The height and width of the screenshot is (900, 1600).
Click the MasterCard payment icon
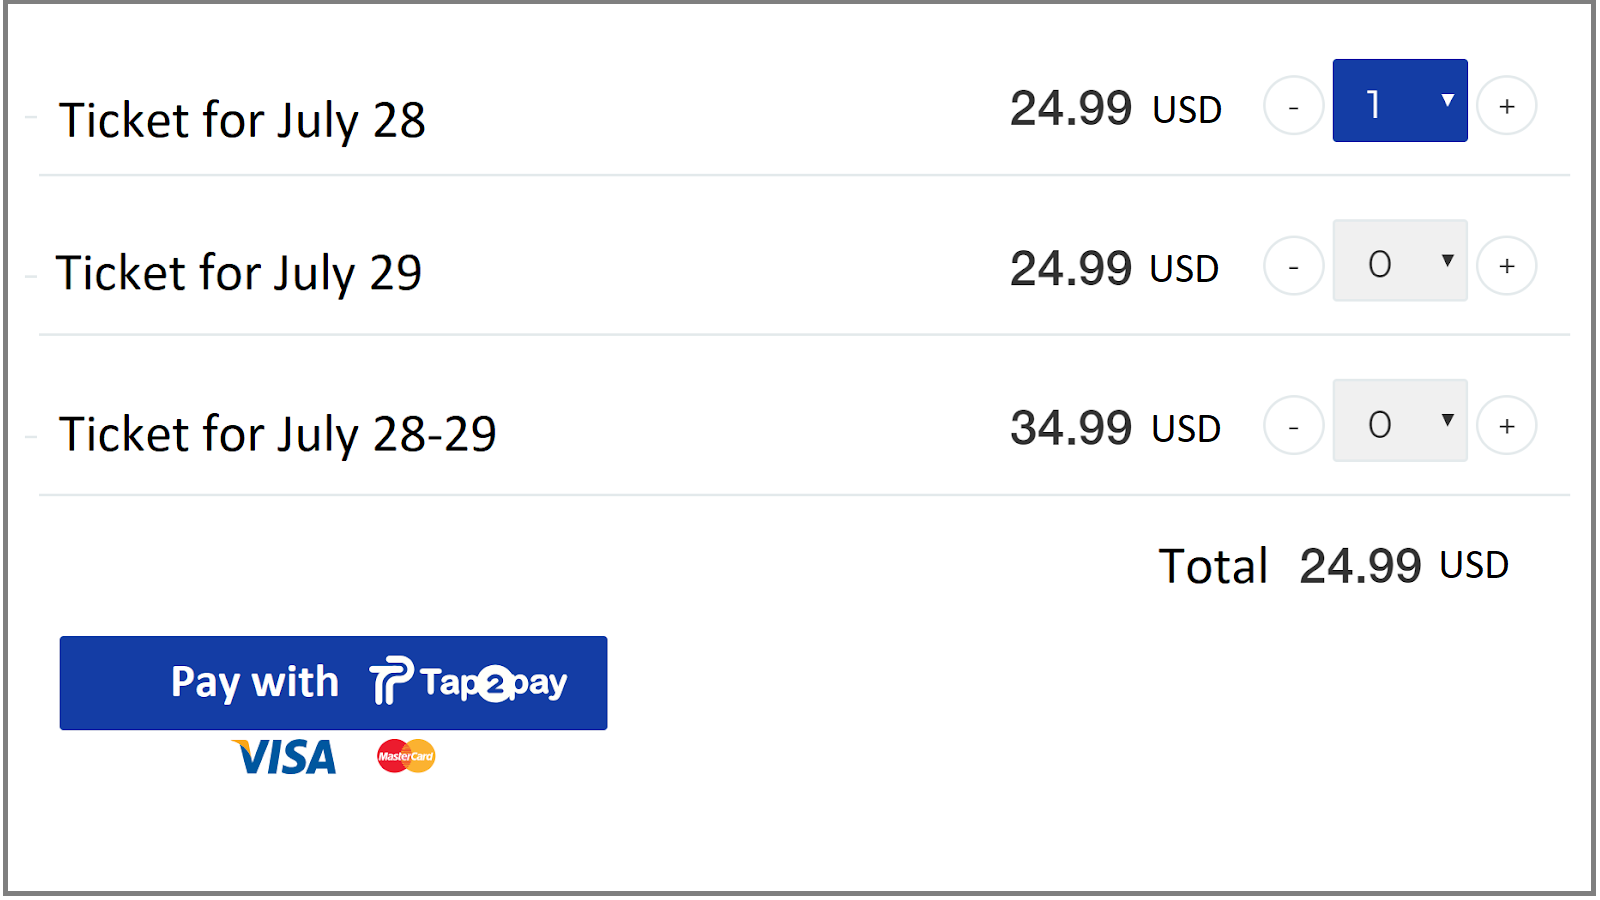click(x=403, y=757)
